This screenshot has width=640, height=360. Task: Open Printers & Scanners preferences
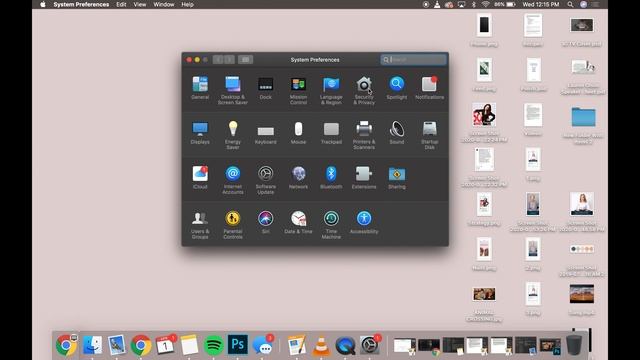[x=364, y=135]
